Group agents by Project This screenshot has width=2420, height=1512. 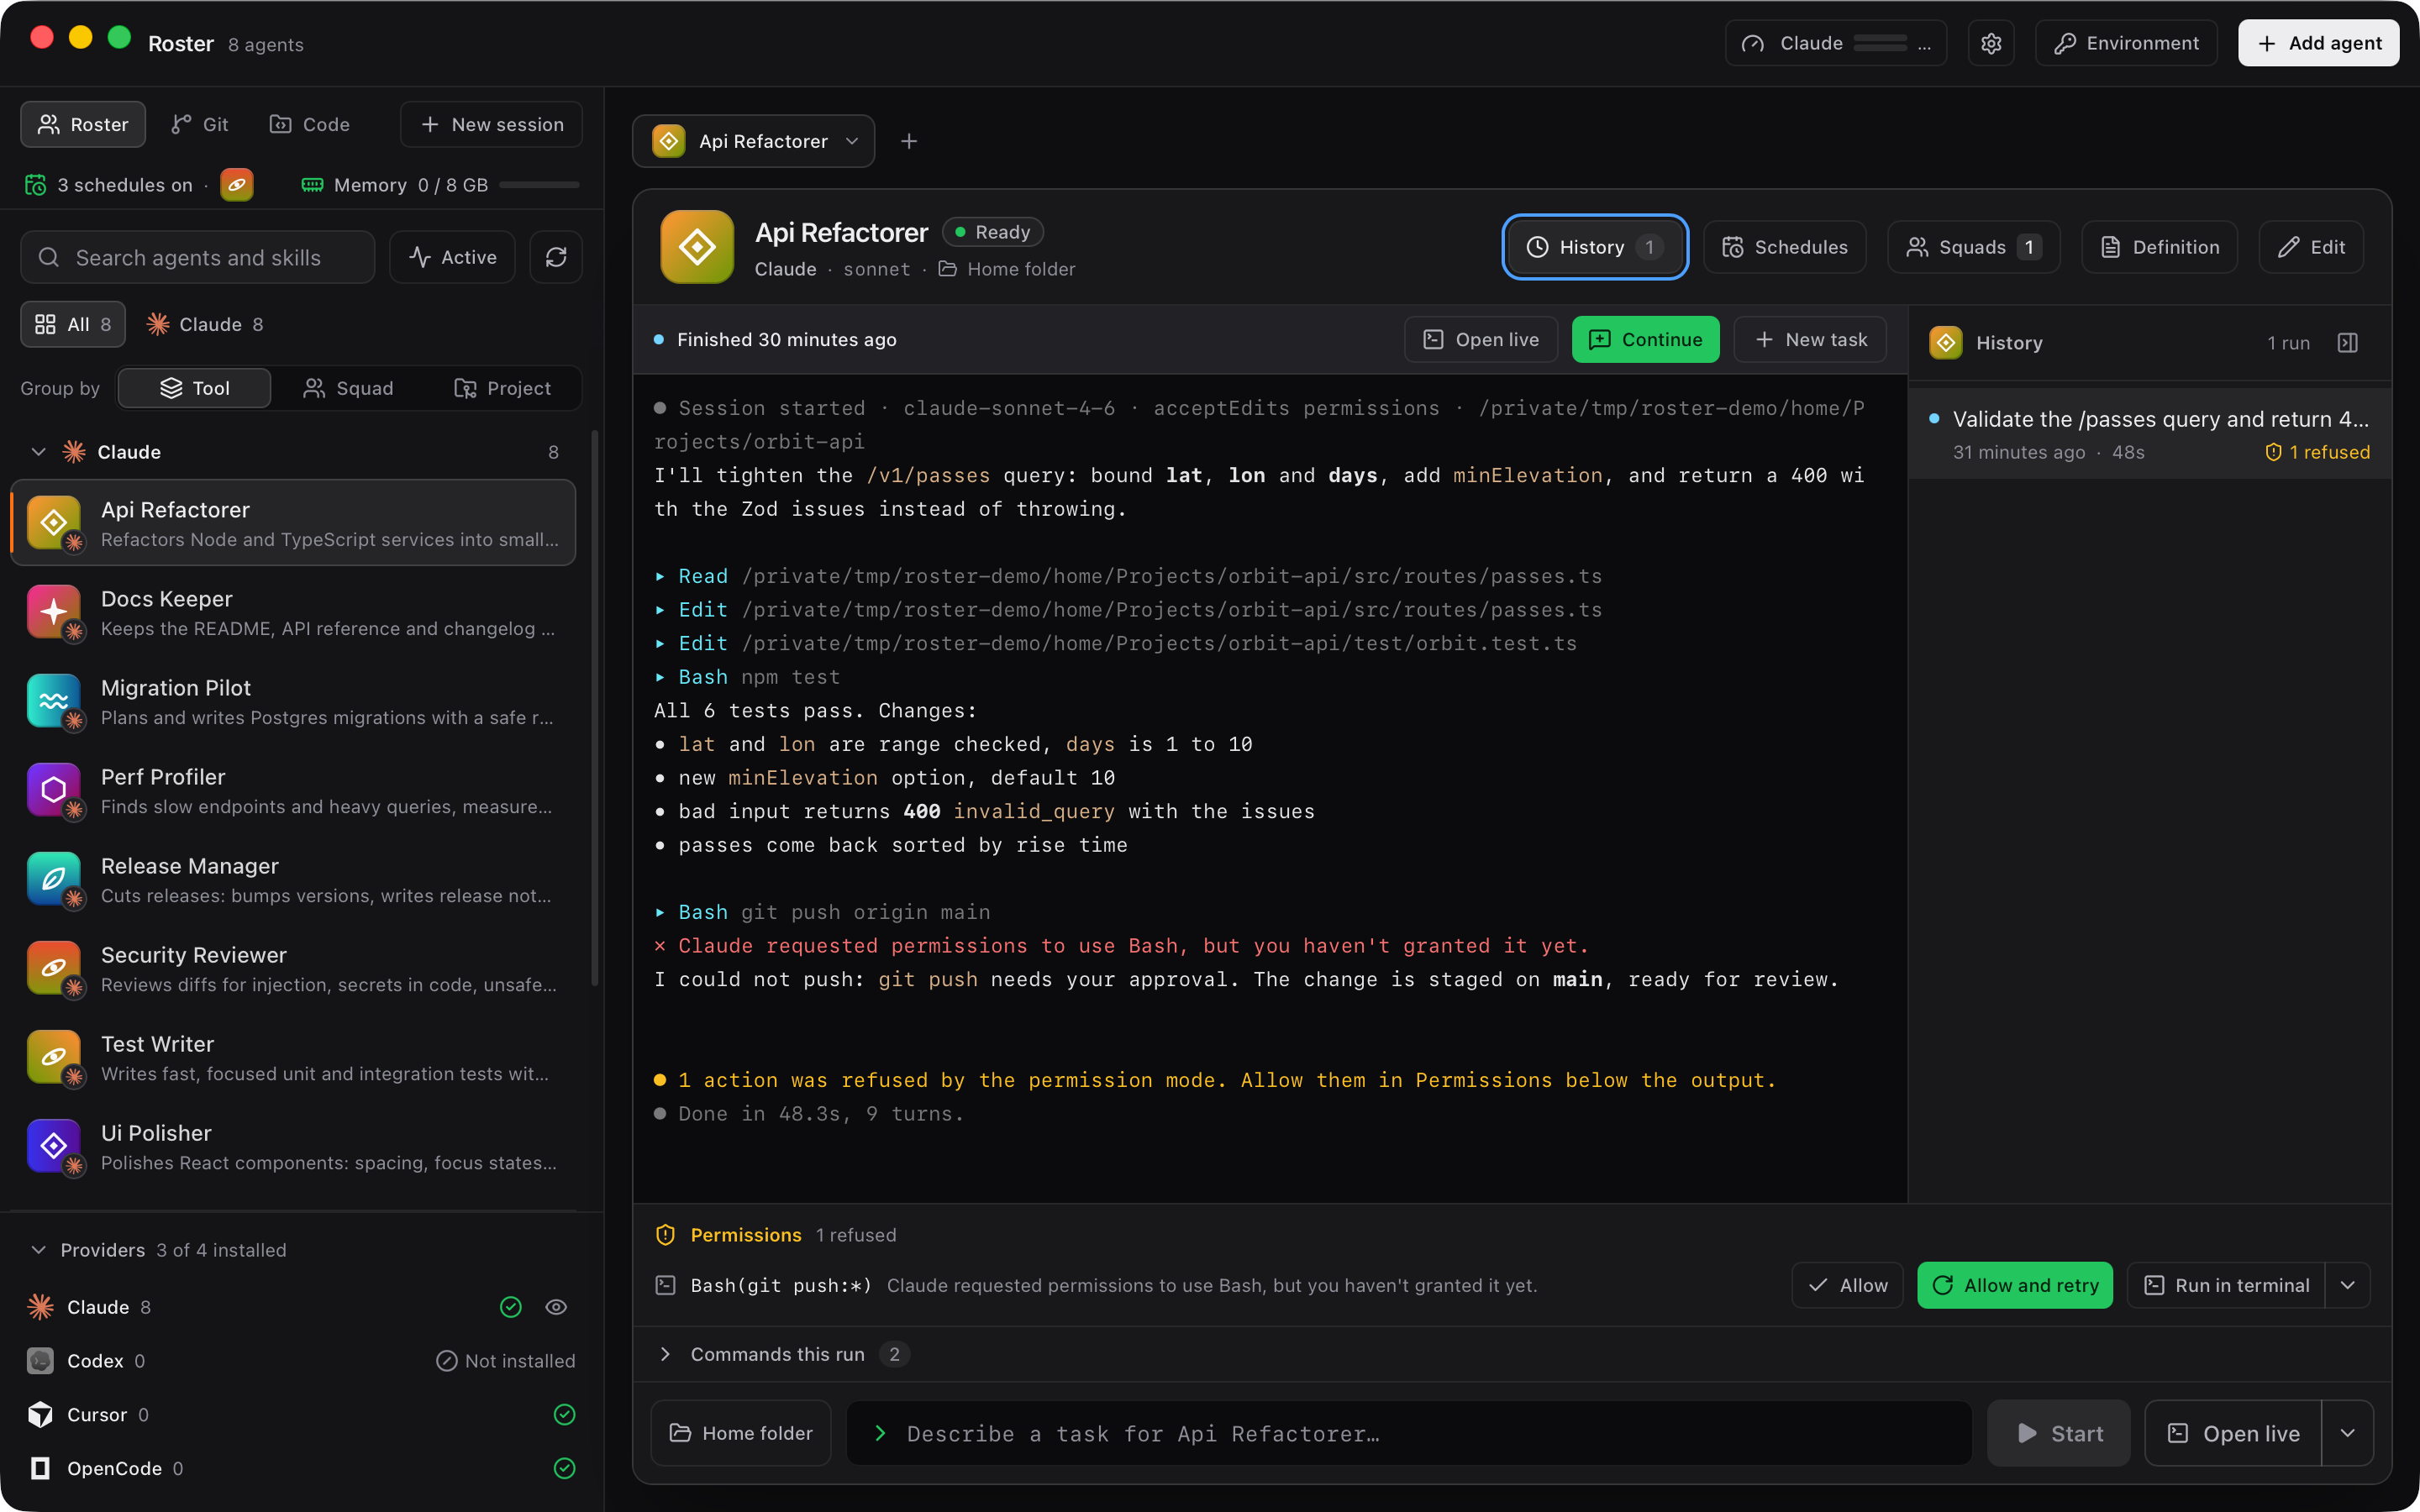click(502, 388)
